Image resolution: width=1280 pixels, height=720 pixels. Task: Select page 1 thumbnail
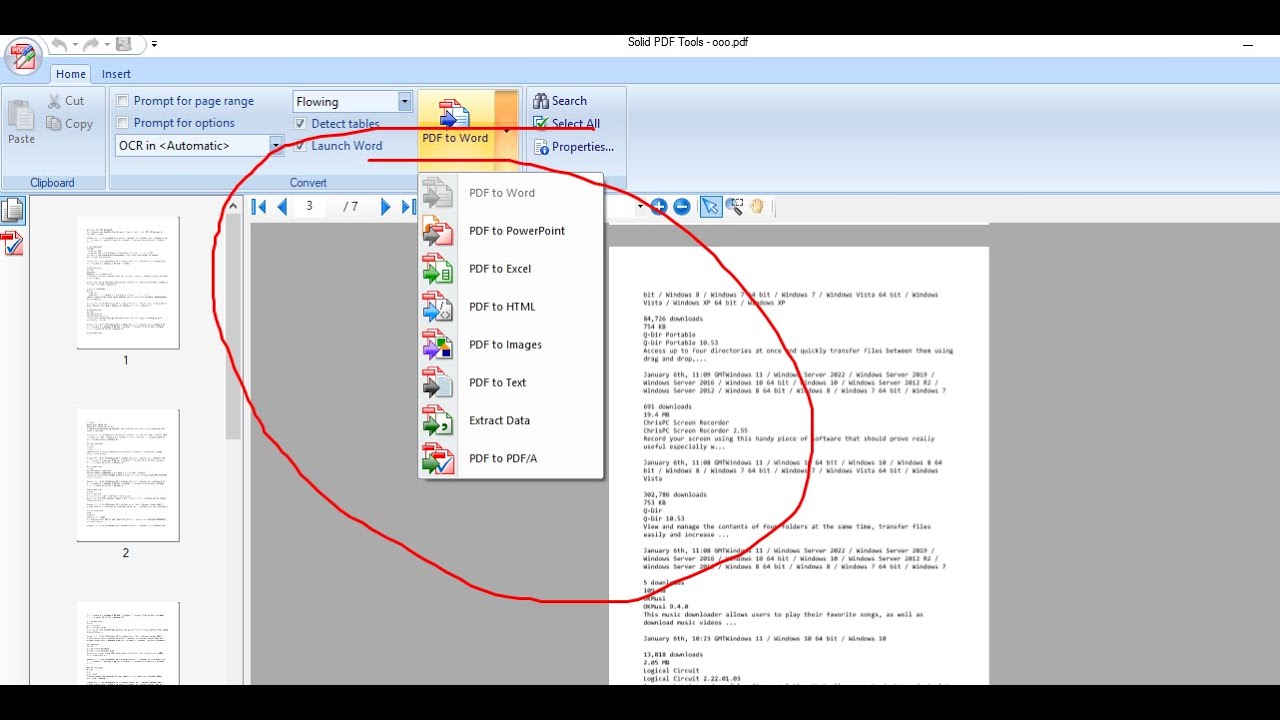128,283
